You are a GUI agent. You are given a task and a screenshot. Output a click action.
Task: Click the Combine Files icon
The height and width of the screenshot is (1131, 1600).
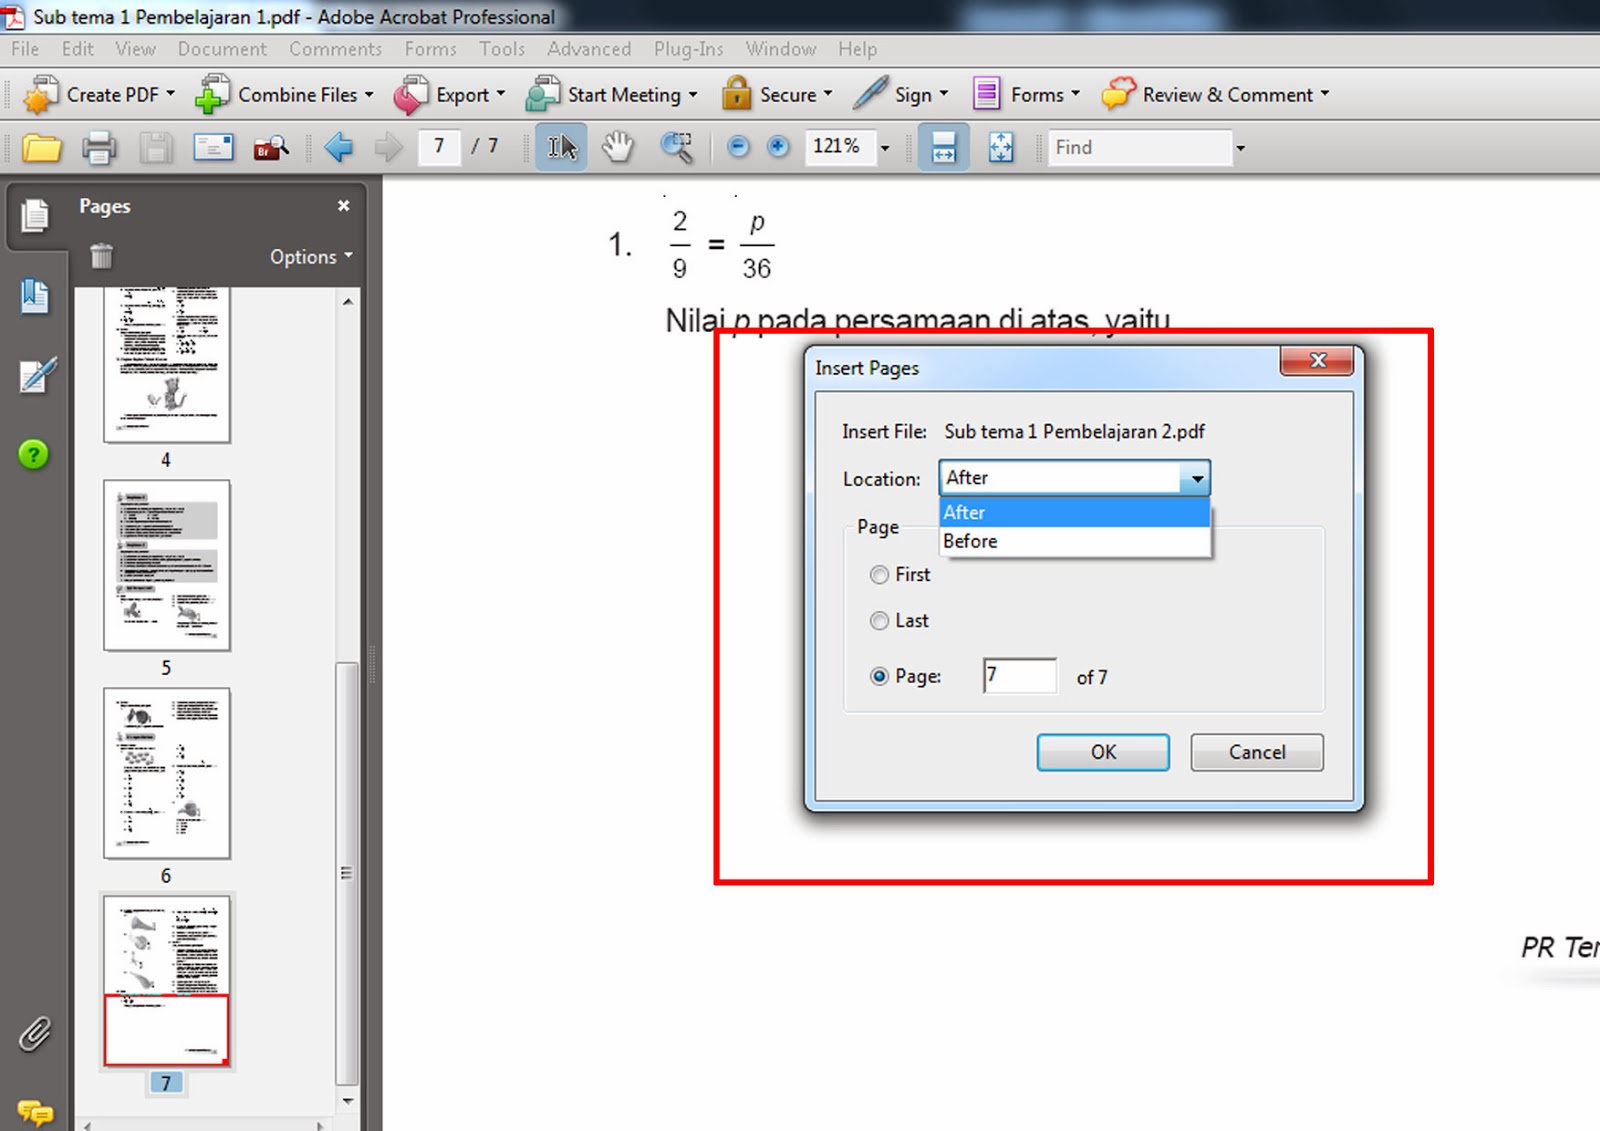point(212,95)
